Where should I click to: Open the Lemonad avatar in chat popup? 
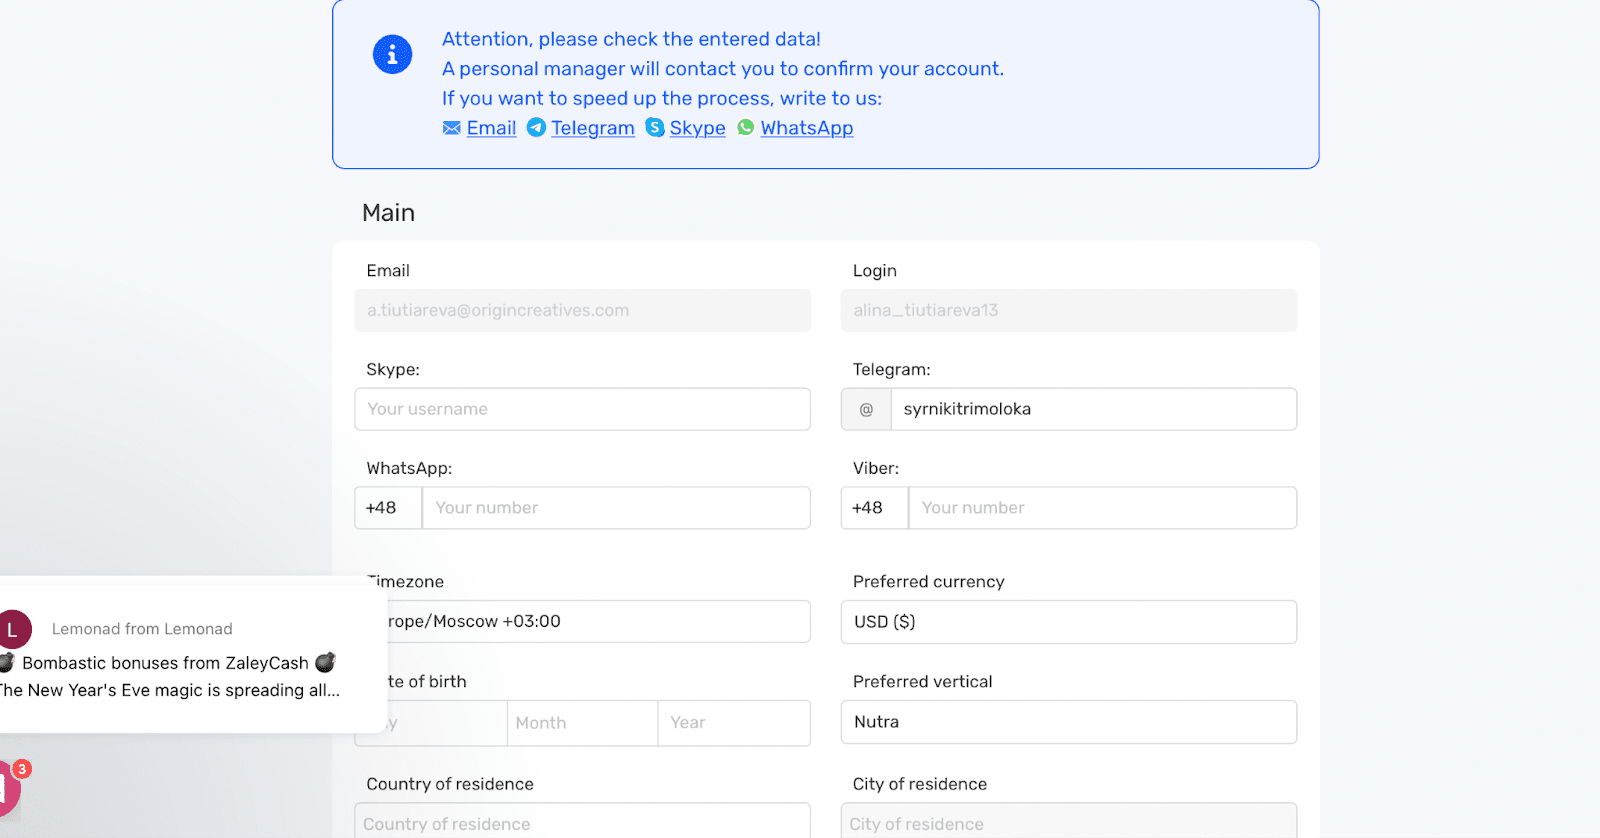click(x=14, y=630)
